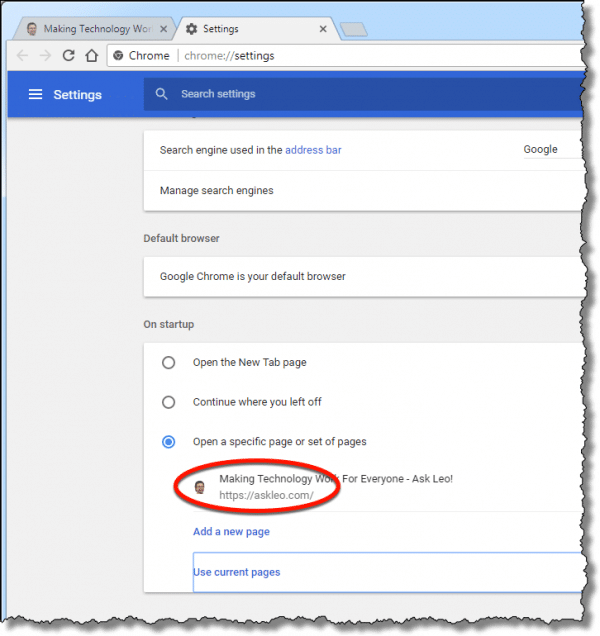Click the browser back arrow

pyautogui.click(x=22, y=55)
